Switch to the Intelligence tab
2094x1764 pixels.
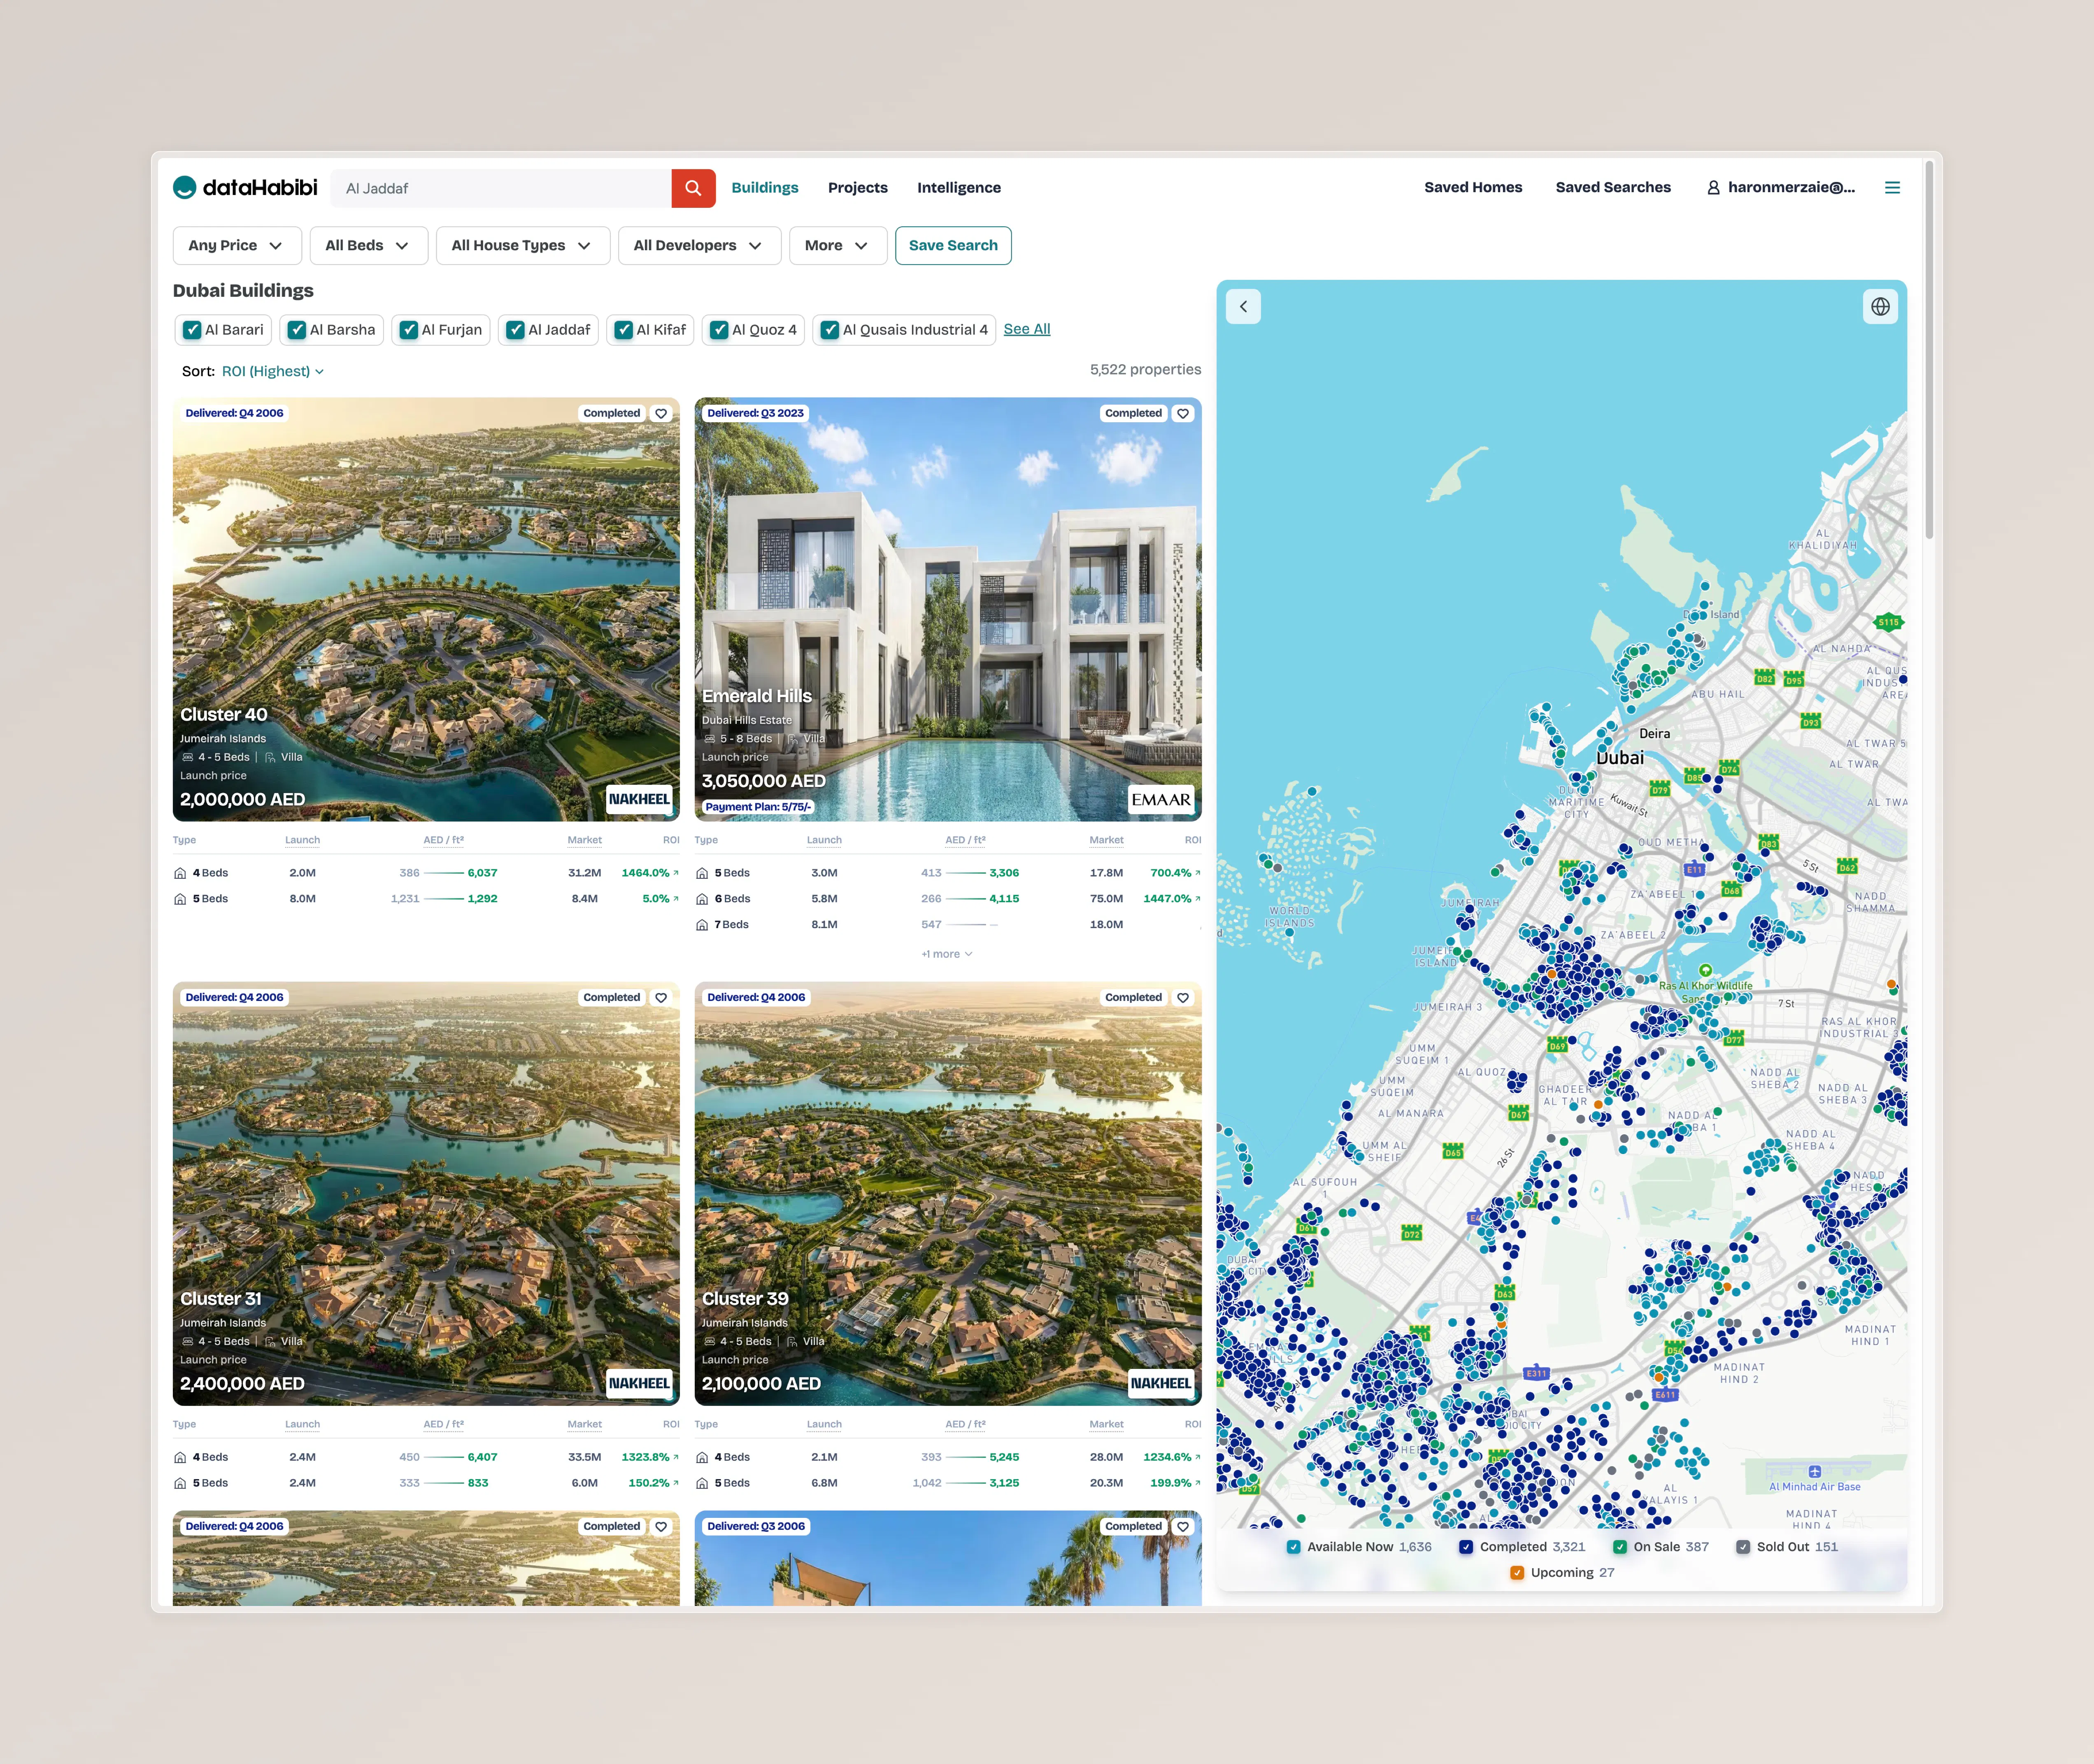click(x=959, y=188)
